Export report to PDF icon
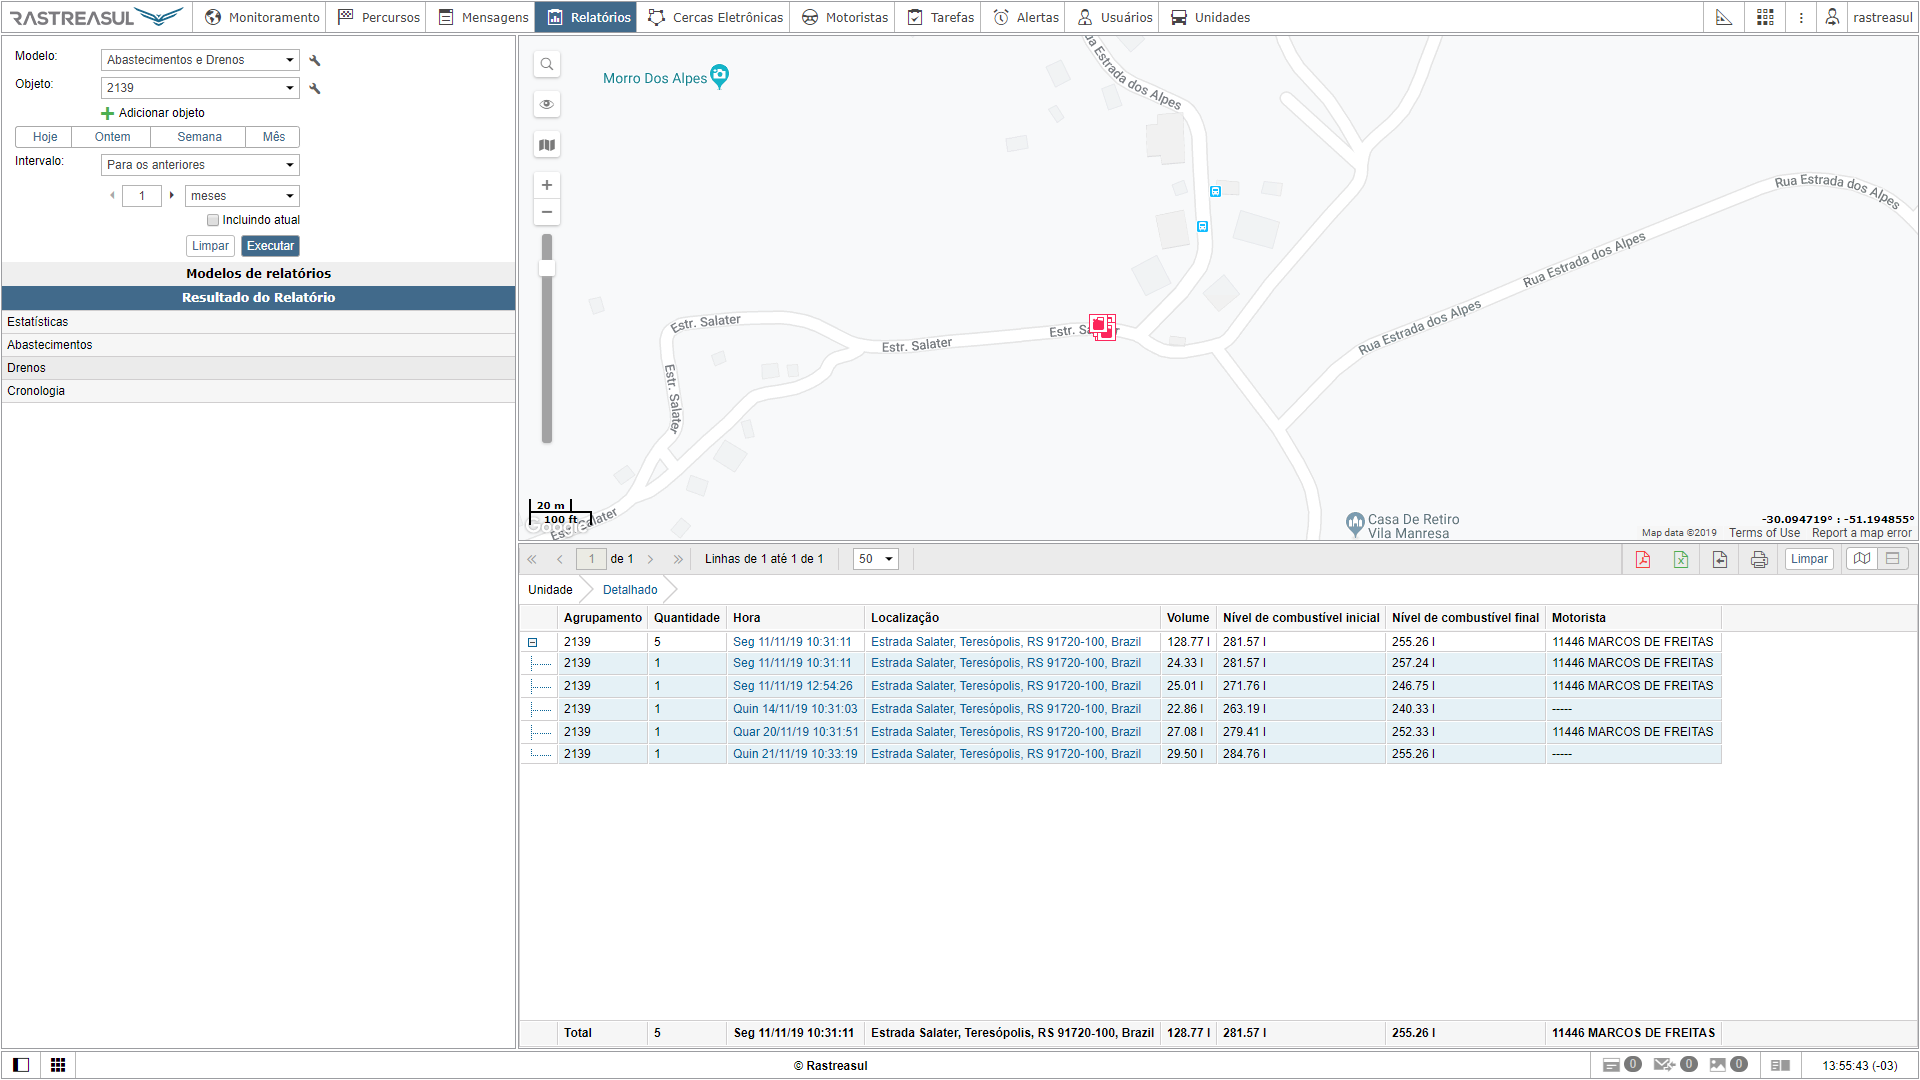Image resolution: width=1920 pixels, height=1080 pixels. 1642,559
